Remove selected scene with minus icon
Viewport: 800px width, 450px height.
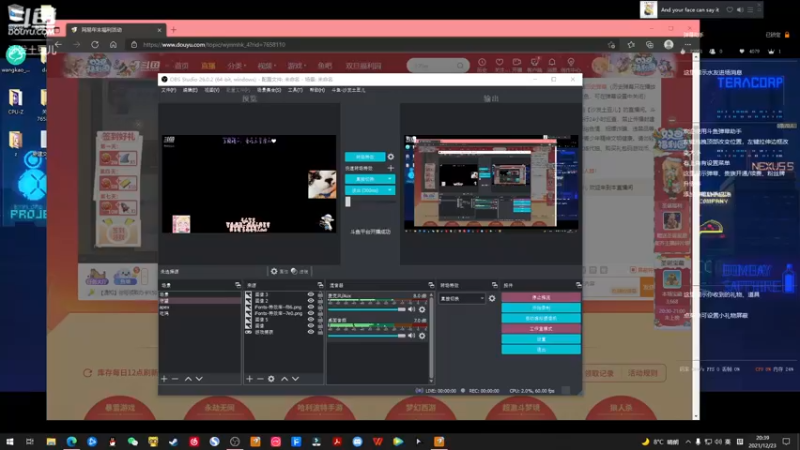coord(175,379)
